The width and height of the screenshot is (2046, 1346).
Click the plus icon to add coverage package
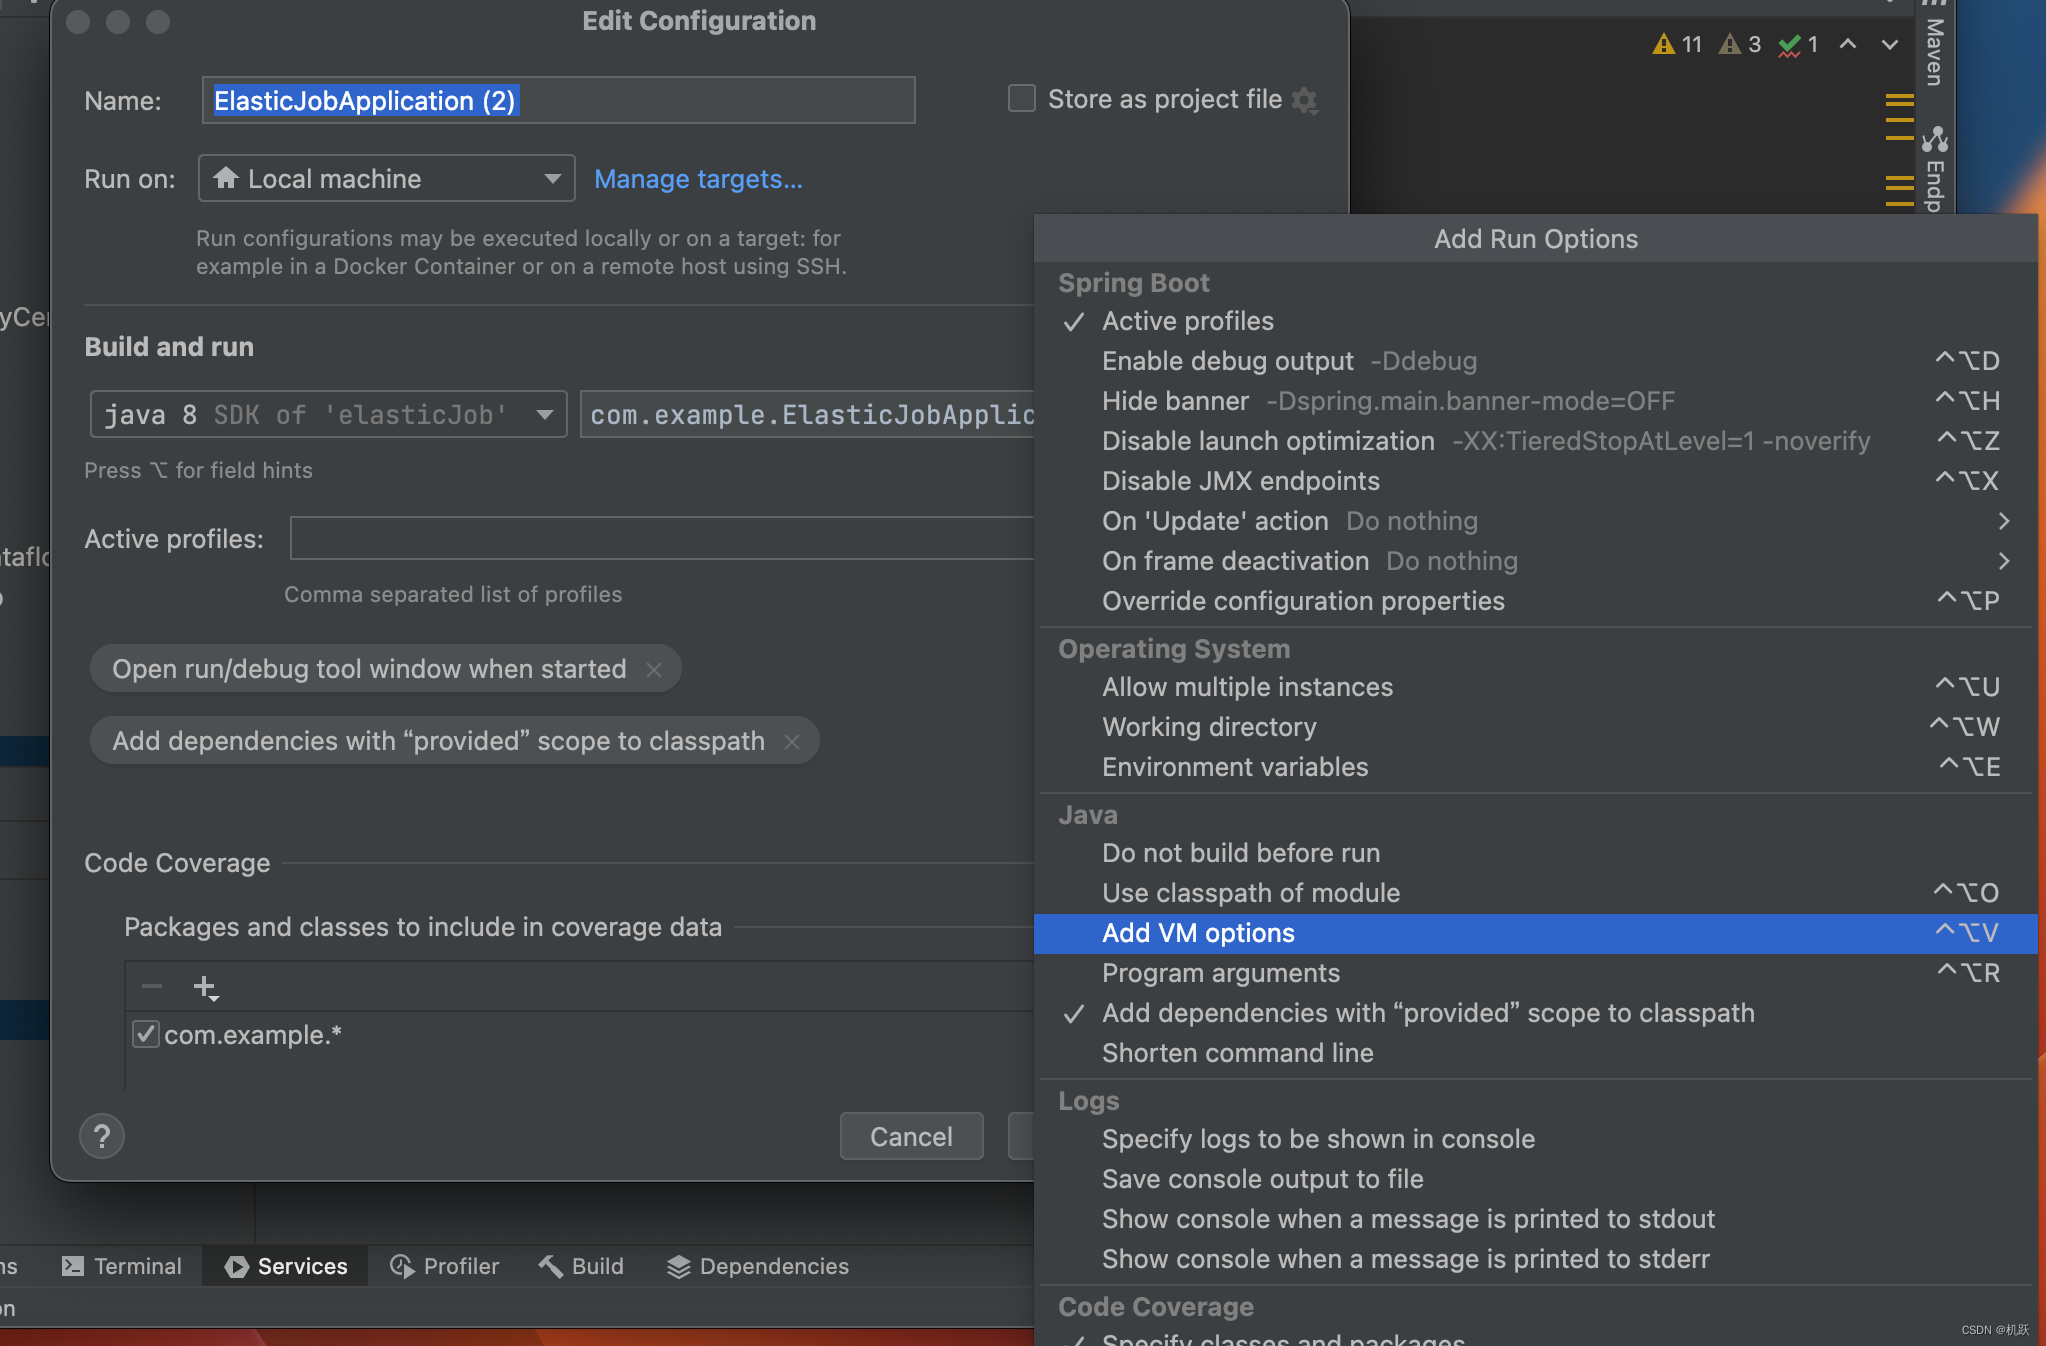pyautogui.click(x=205, y=986)
